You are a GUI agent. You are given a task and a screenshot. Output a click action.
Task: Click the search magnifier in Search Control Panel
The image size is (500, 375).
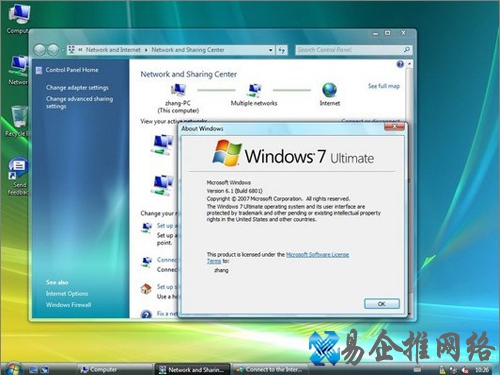(407, 50)
